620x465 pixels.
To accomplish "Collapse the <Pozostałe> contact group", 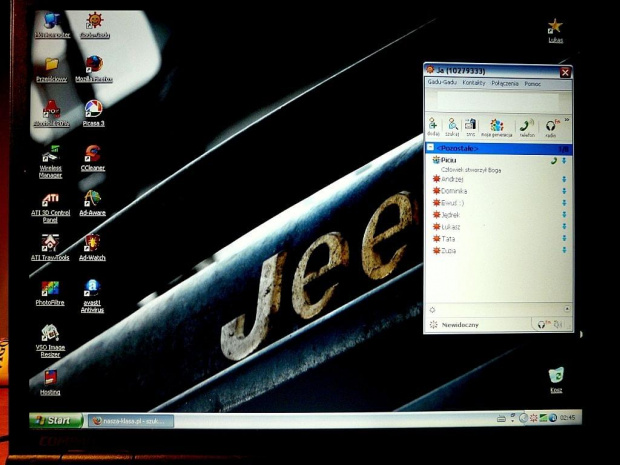I will (x=431, y=148).
